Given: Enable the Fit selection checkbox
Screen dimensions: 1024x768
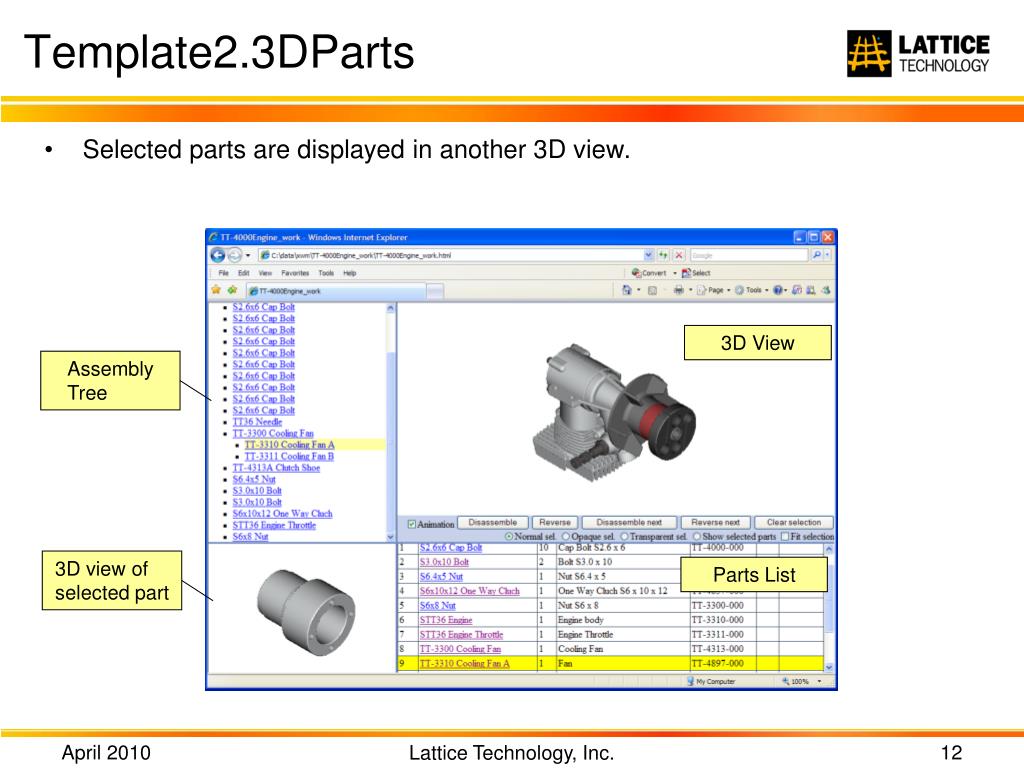Looking at the screenshot, I should 785,536.
